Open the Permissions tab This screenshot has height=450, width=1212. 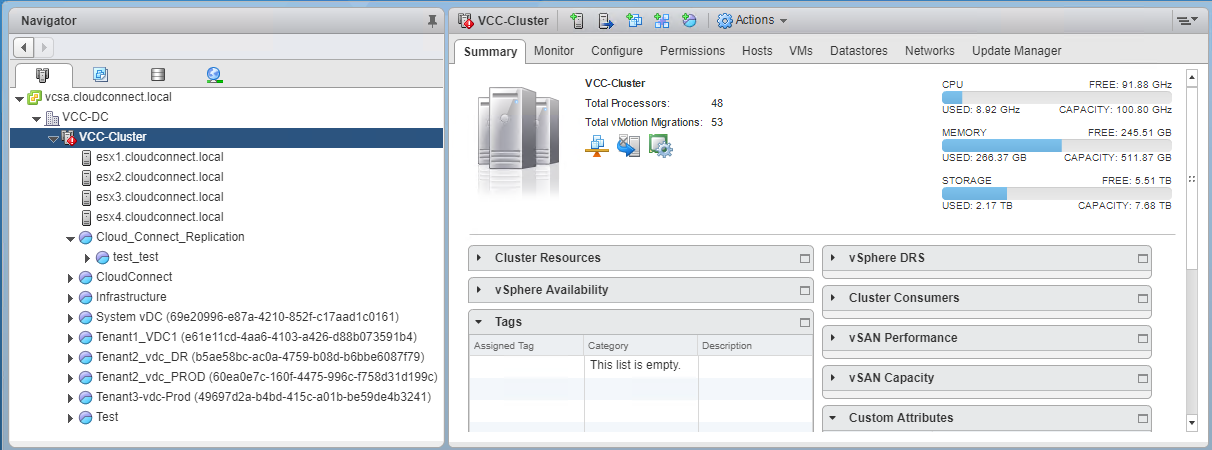pos(693,51)
